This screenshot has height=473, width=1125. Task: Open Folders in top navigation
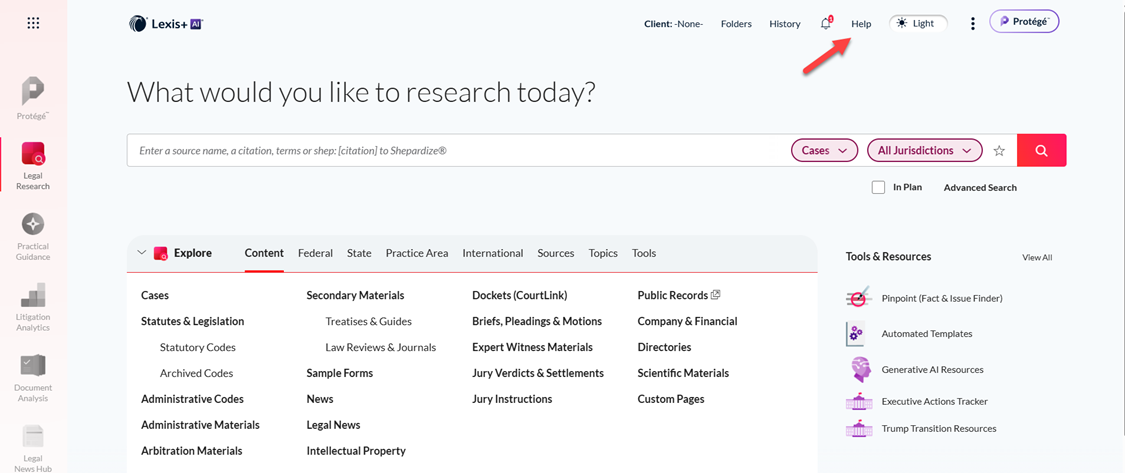tap(736, 24)
